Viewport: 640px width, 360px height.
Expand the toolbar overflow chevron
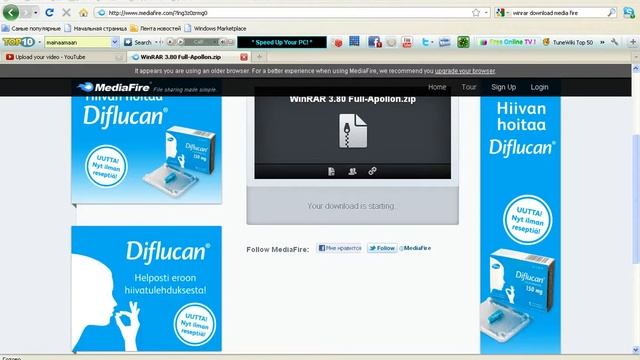tap(602, 42)
